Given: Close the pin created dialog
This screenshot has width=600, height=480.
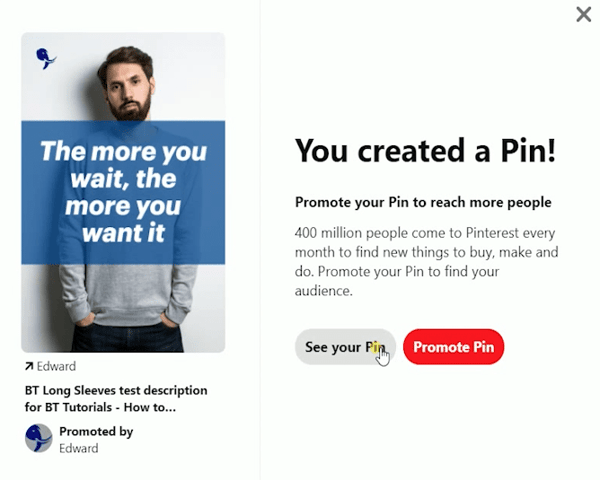Looking at the screenshot, I should [584, 15].
